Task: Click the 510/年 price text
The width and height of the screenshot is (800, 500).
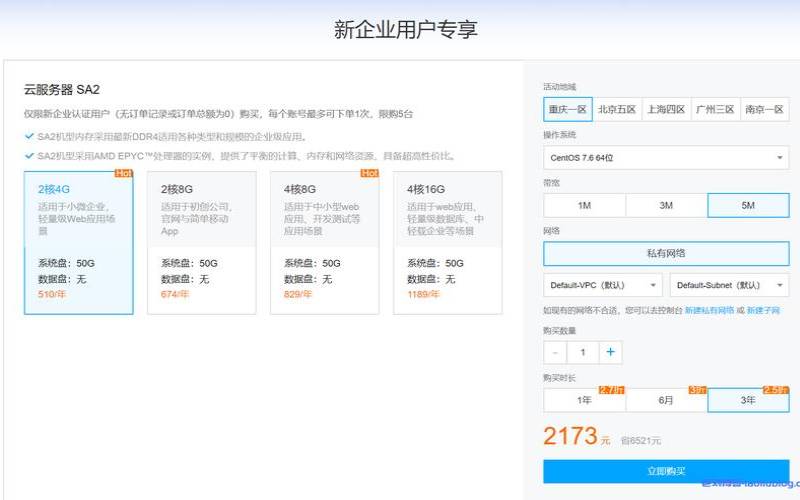Action: 52,294
